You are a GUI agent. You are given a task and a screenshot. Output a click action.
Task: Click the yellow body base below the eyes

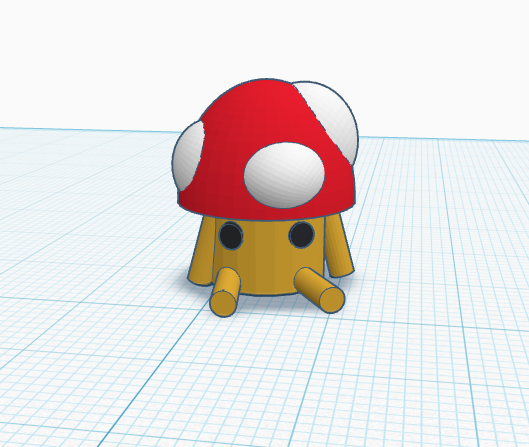pyautogui.click(x=267, y=282)
